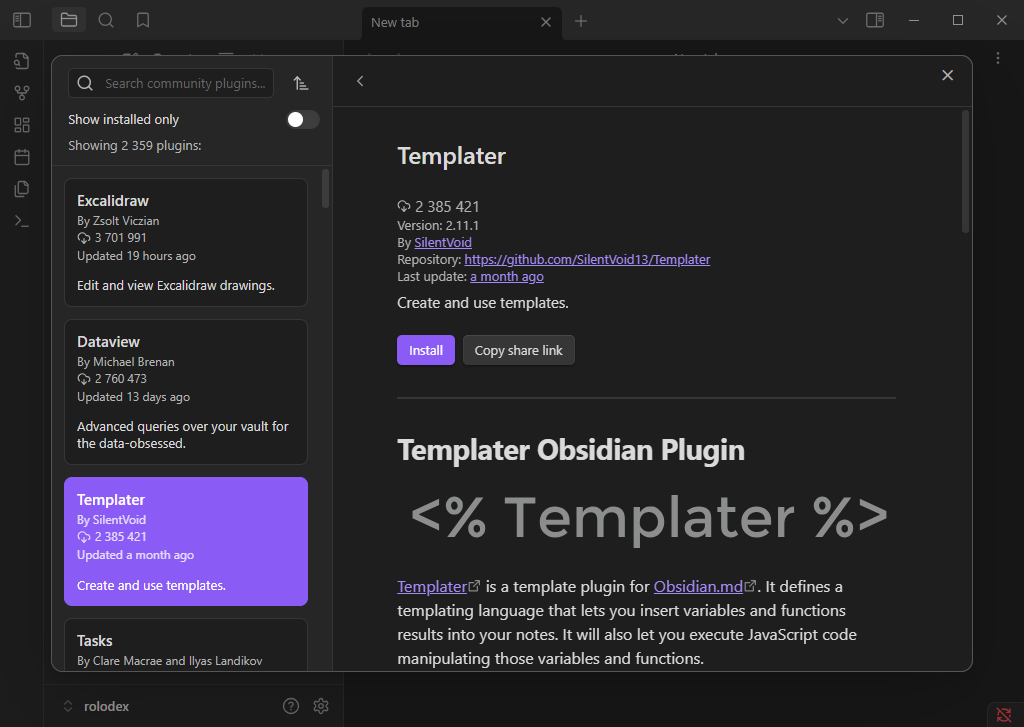Open the quick switcher ribbon icon

(x=22, y=61)
